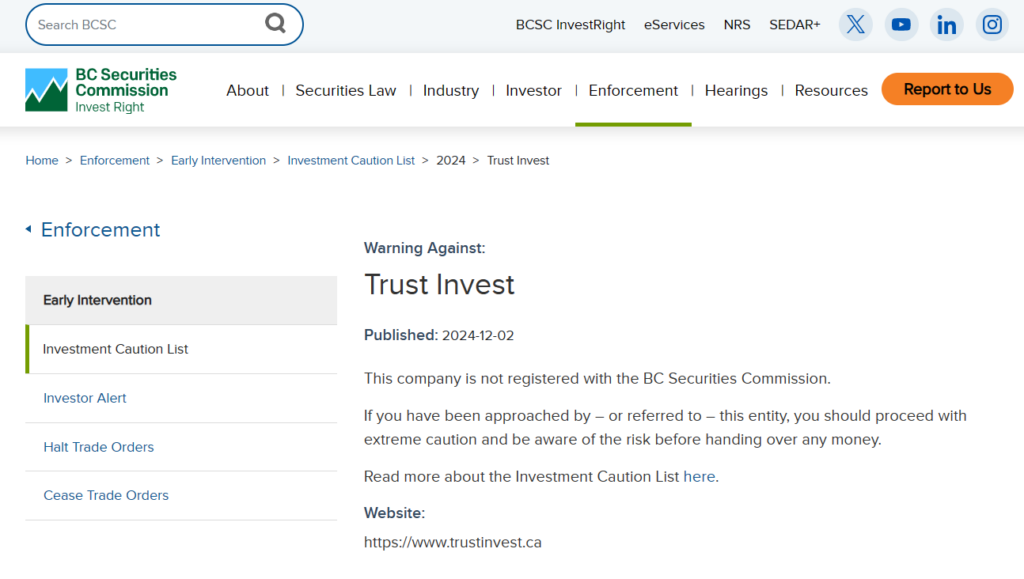Click the https://www.trustinvest.ca website text
1024x579 pixels.
point(453,542)
